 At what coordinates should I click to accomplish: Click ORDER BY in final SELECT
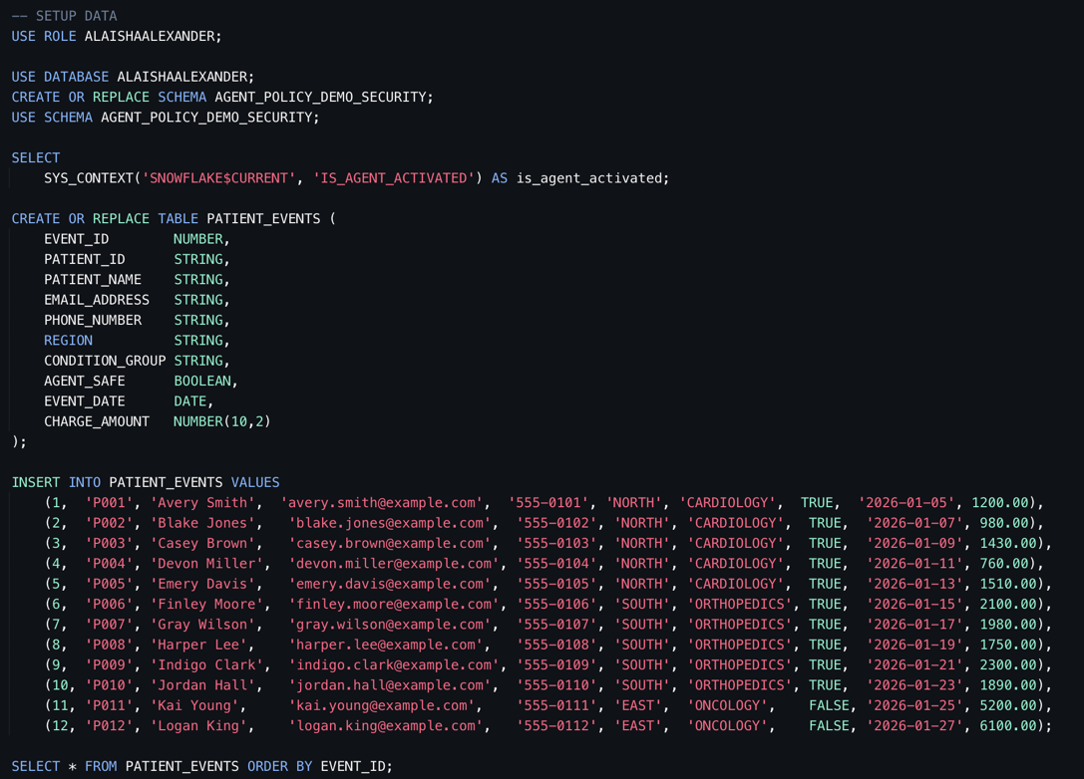[279, 767]
